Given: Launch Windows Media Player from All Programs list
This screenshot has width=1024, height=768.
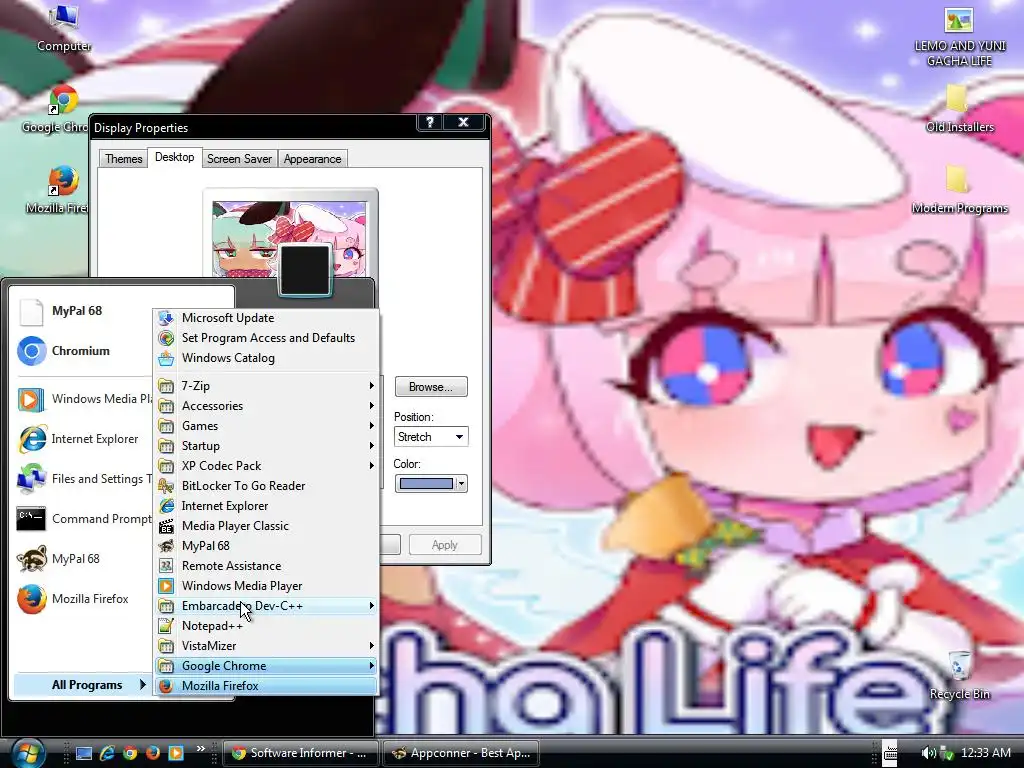Looking at the screenshot, I should click(266, 586).
